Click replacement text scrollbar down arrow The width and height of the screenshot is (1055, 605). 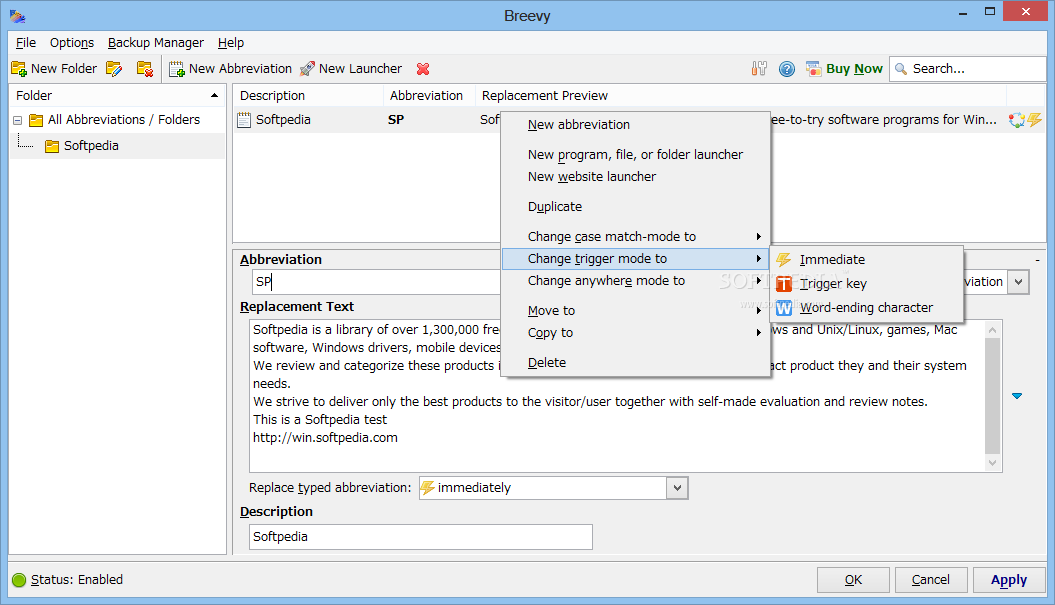click(992, 462)
